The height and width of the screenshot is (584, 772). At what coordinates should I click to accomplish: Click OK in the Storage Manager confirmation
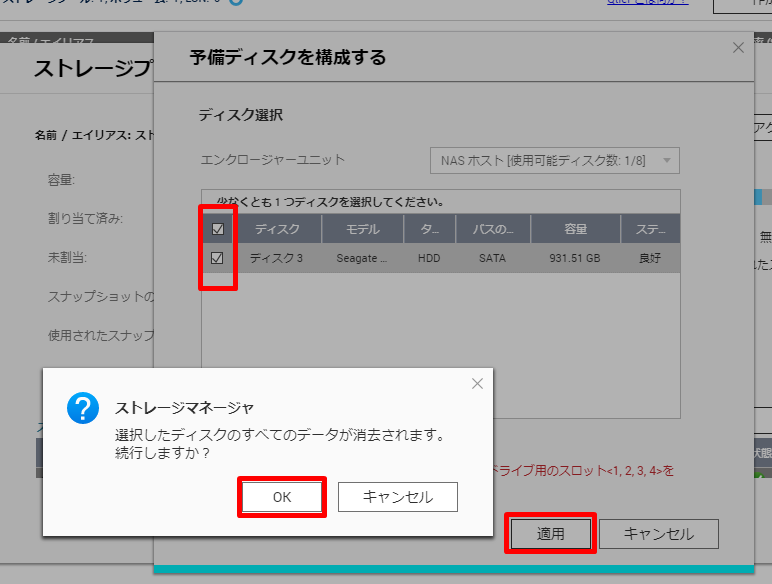[x=282, y=497]
